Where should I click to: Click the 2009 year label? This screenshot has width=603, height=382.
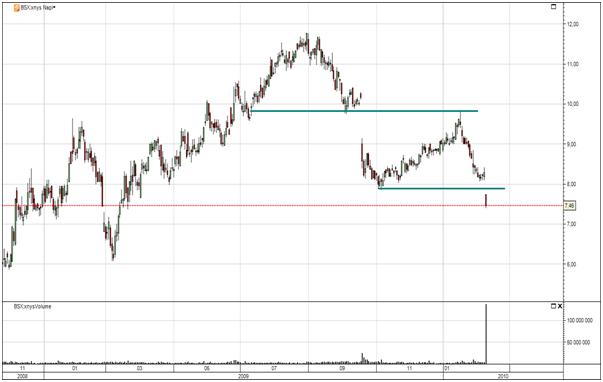243,376
